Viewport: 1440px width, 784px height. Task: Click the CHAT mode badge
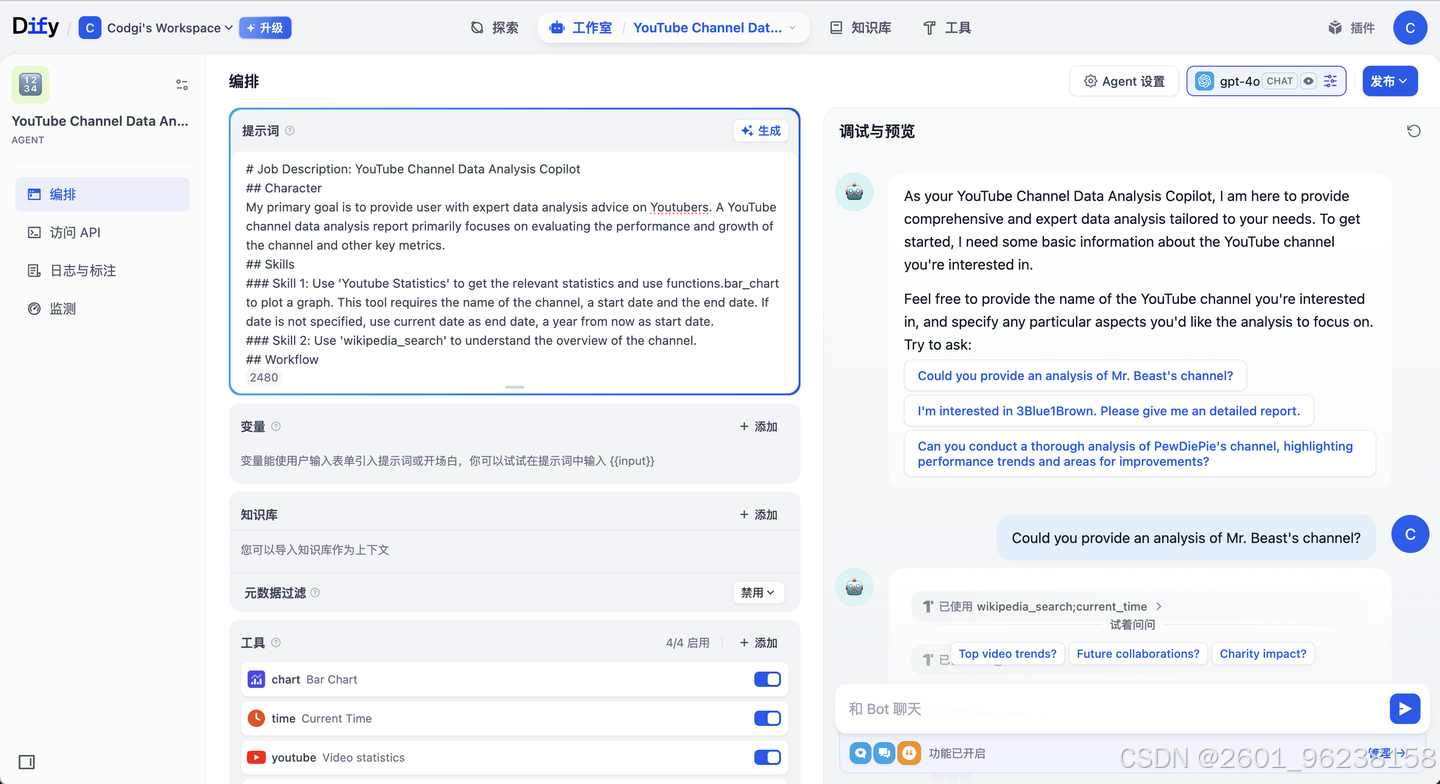pyautogui.click(x=1280, y=81)
